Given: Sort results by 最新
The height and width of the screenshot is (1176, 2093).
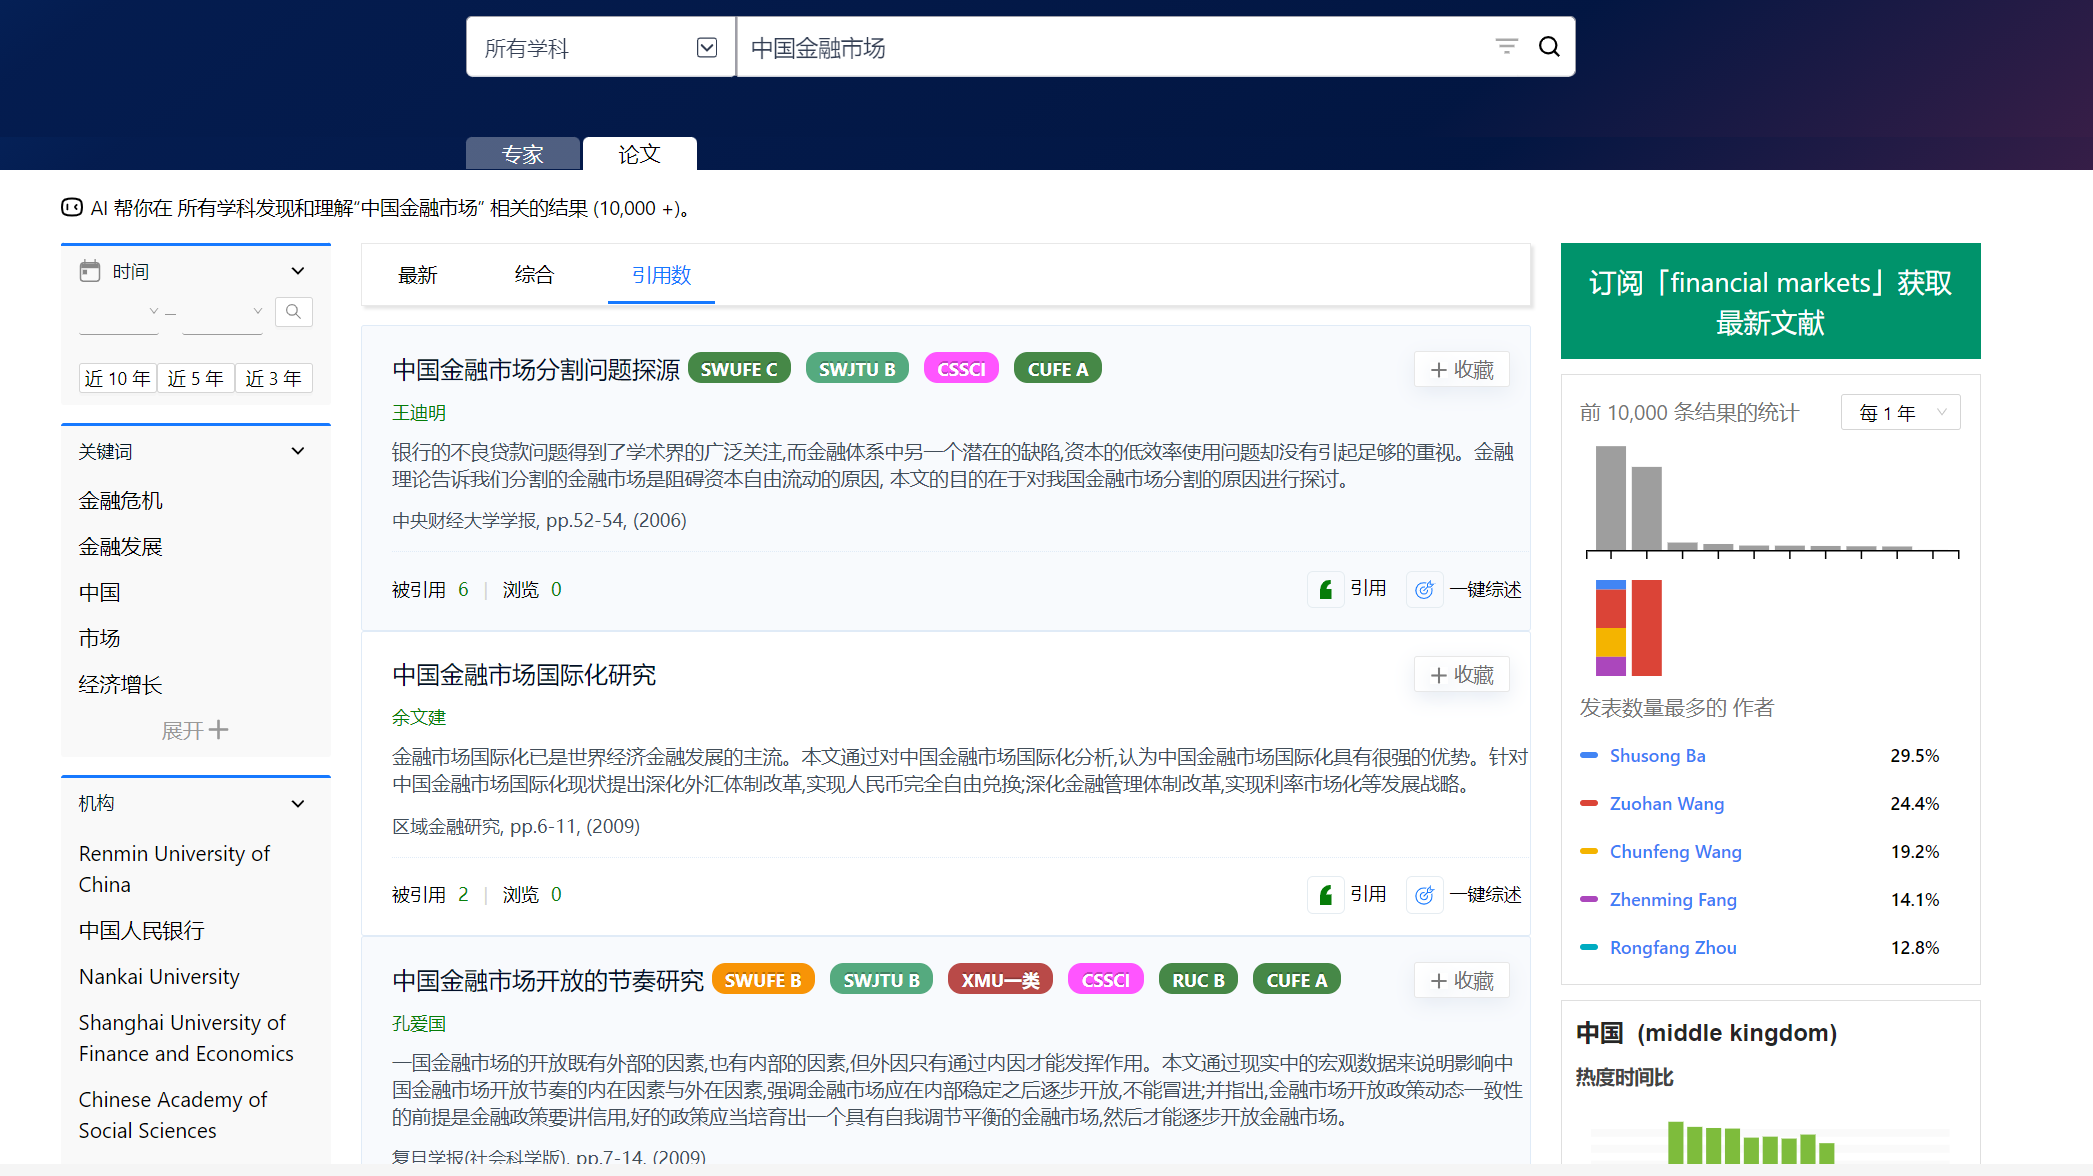Looking at the screenshot, I should click(x=417, y=275).
